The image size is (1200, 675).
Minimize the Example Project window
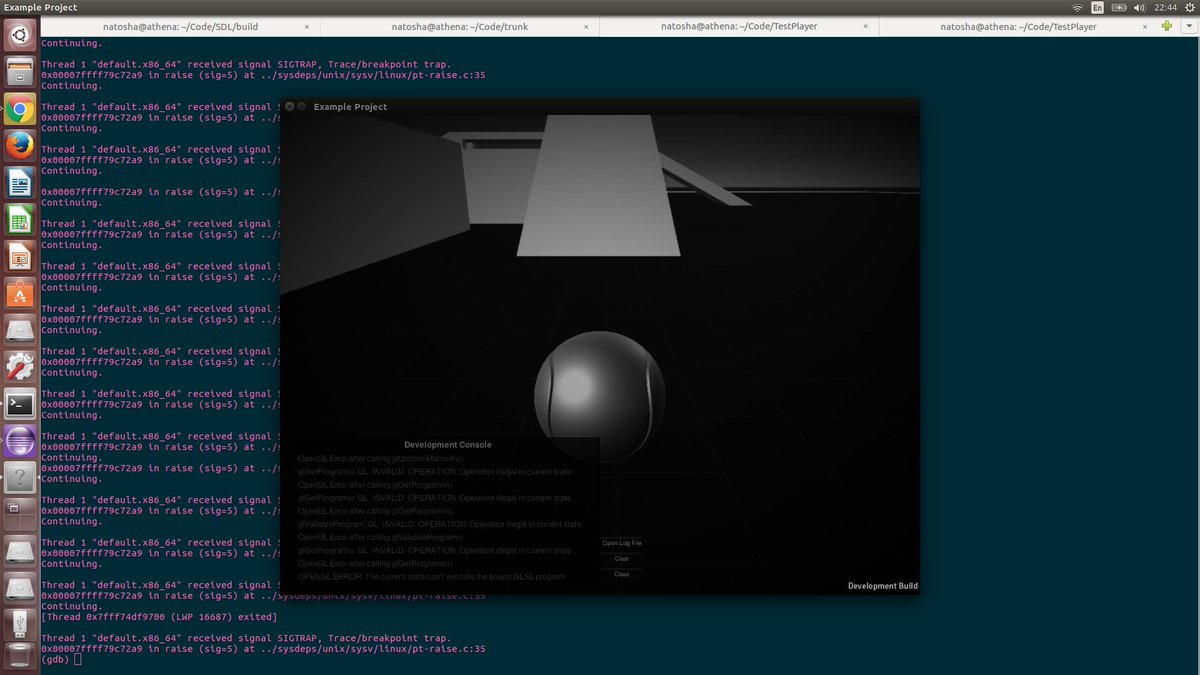(x=302, y=106)
